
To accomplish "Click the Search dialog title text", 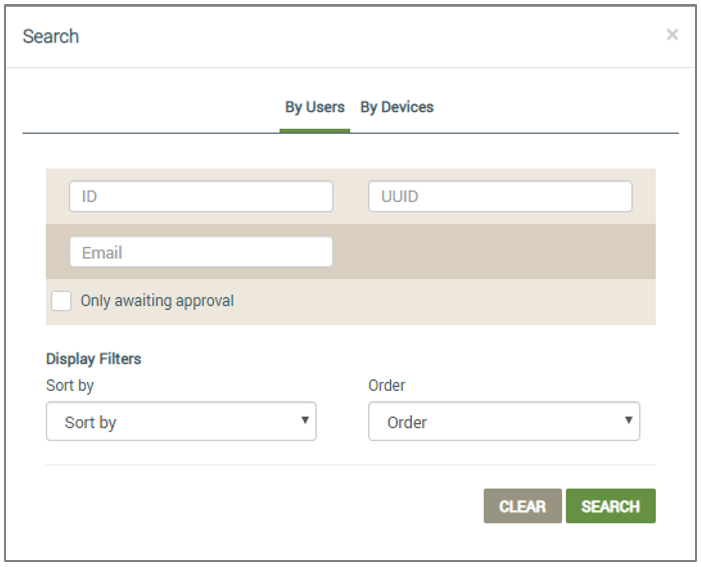I will pyautogui.click(x=51, y=36).
